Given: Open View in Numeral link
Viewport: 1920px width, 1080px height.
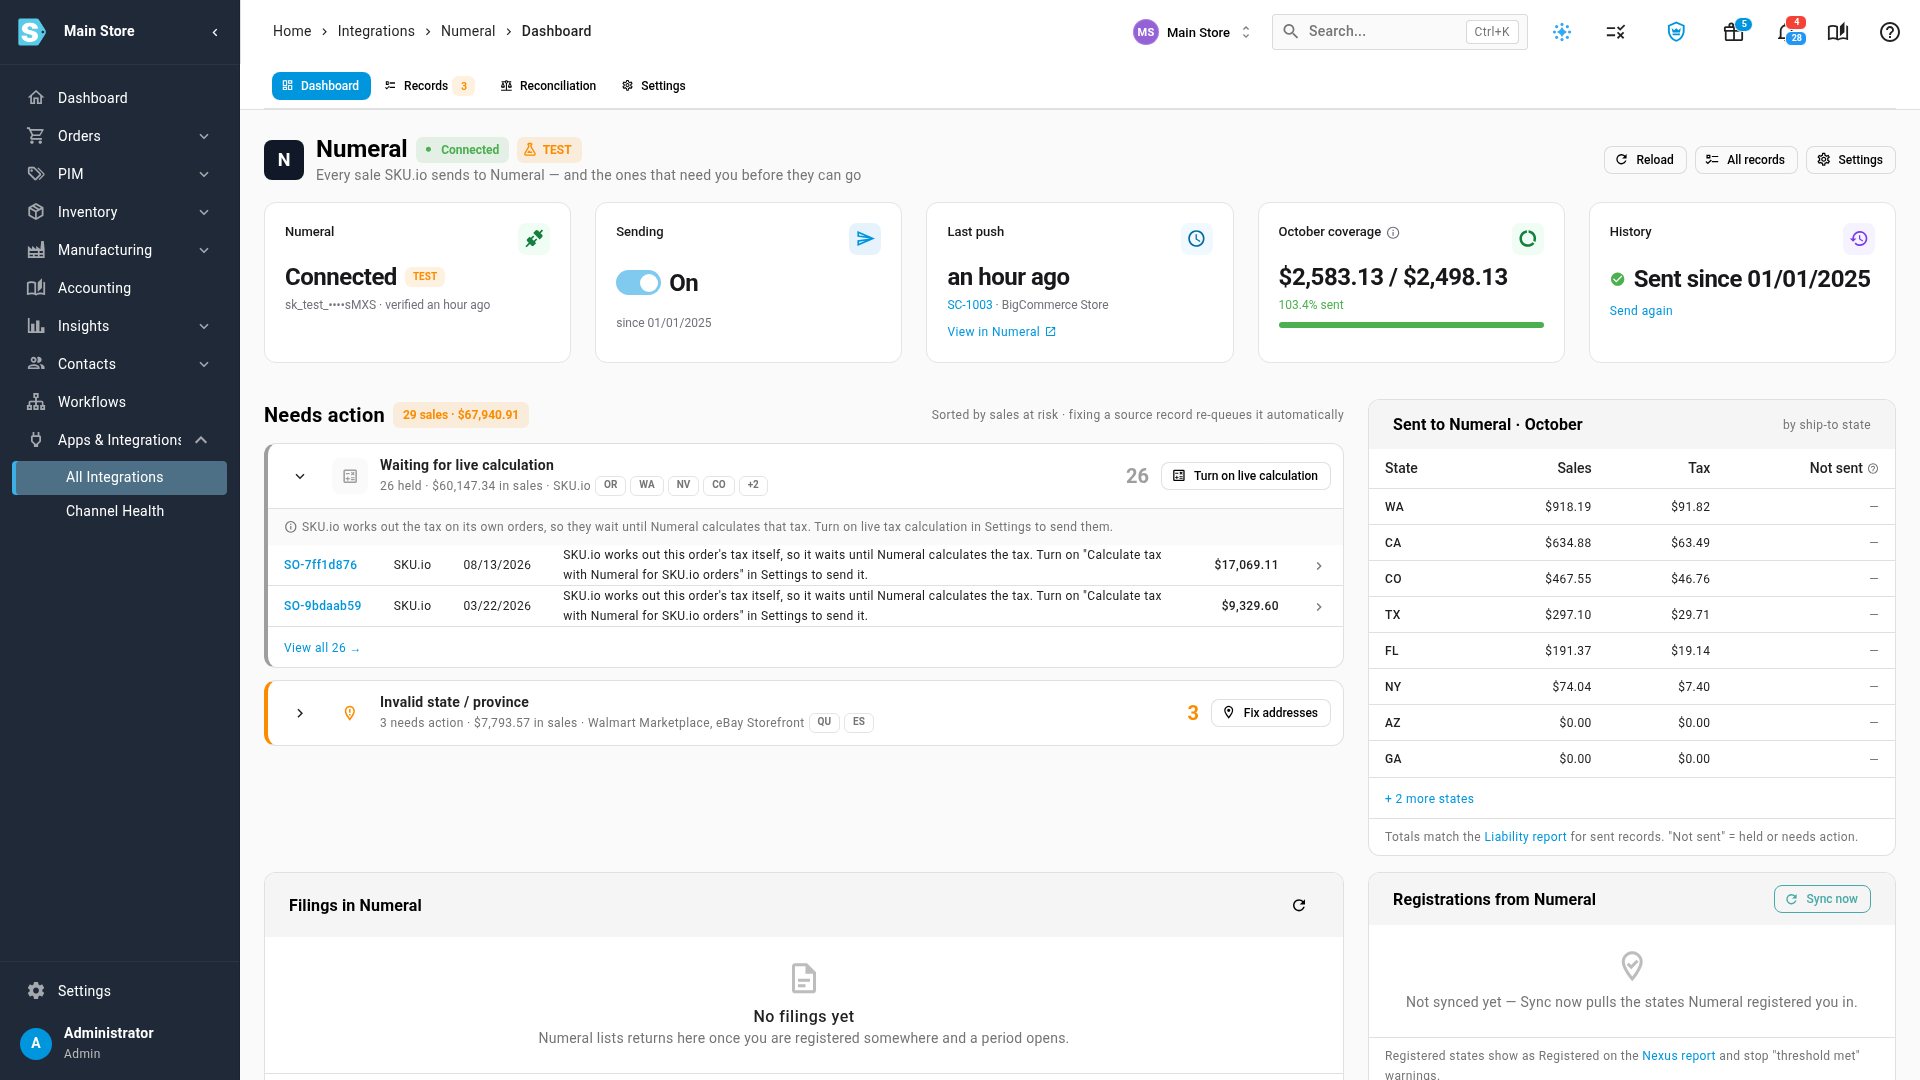Looking at the screenshot, I should tap(1001, 332).
